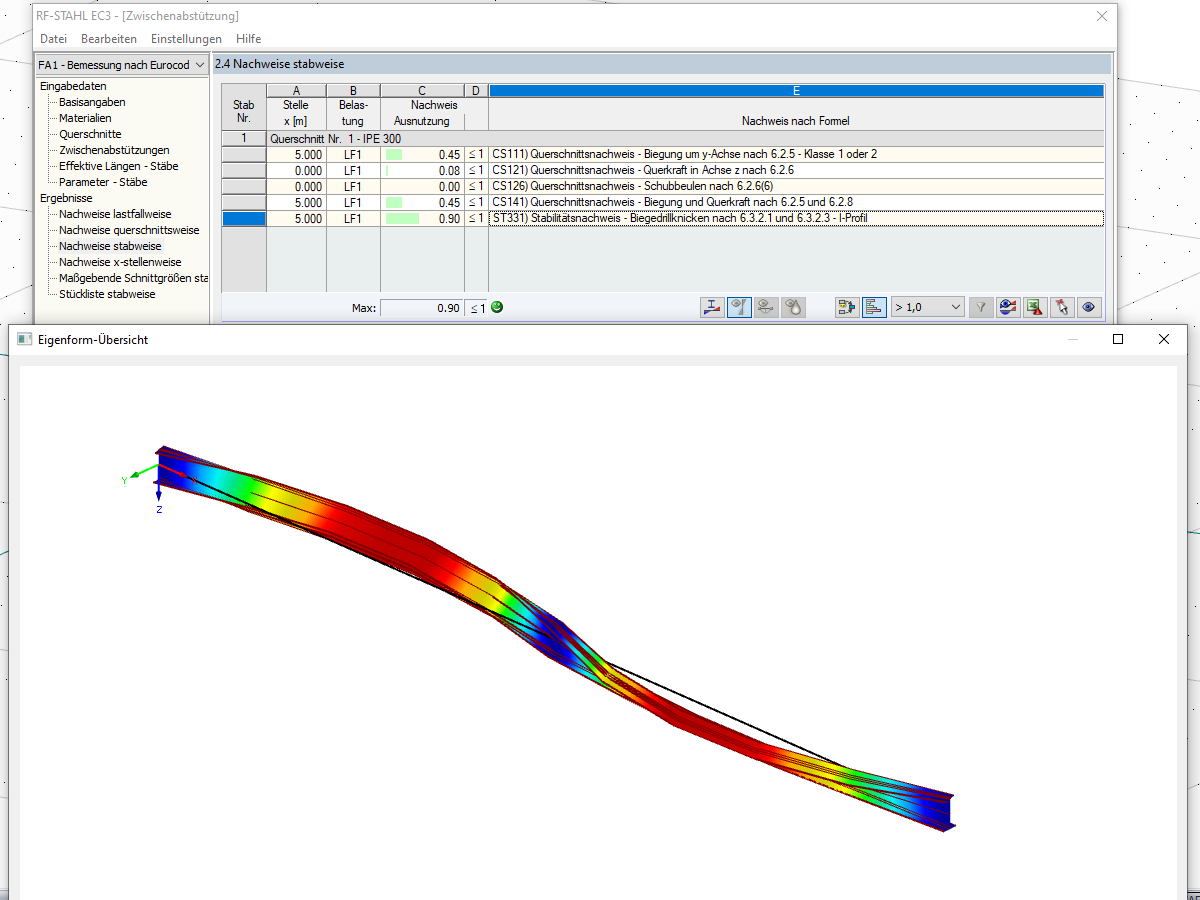Viewport: 1200px width, 900px height.
Task: Click the jump-to-graphic tree icon
Action: (x=847, y=308)
